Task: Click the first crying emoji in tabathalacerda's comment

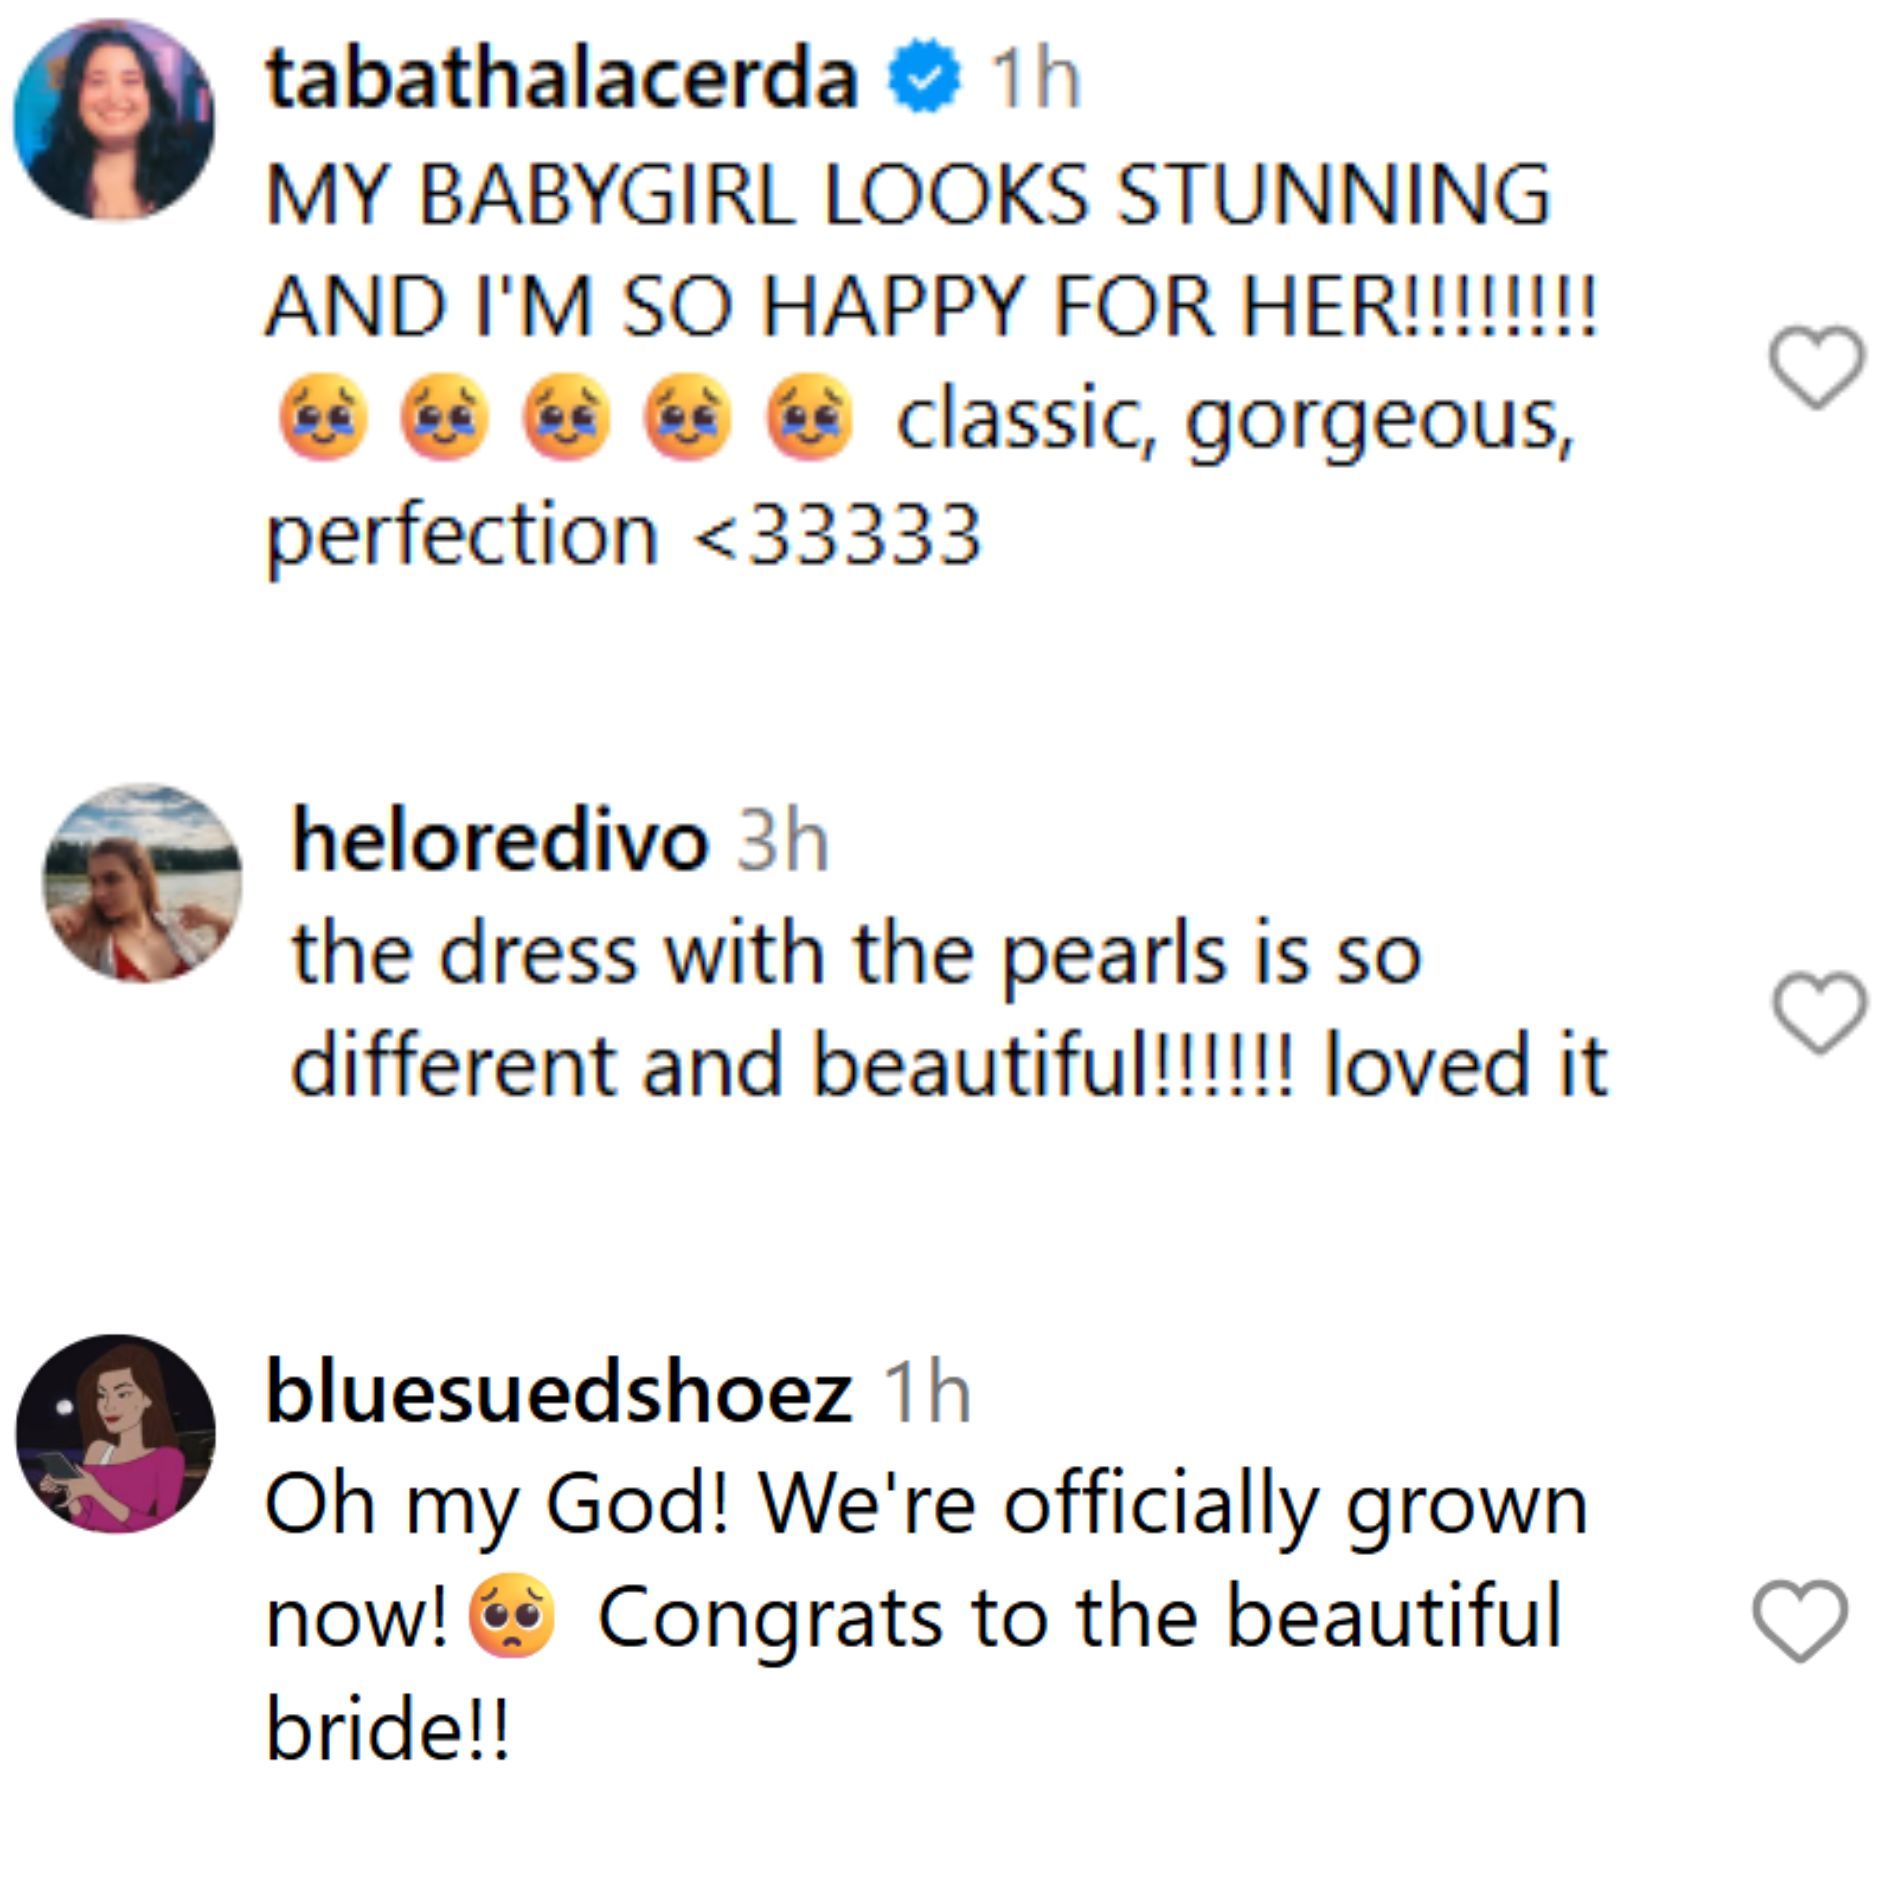Action: [322, 418]
